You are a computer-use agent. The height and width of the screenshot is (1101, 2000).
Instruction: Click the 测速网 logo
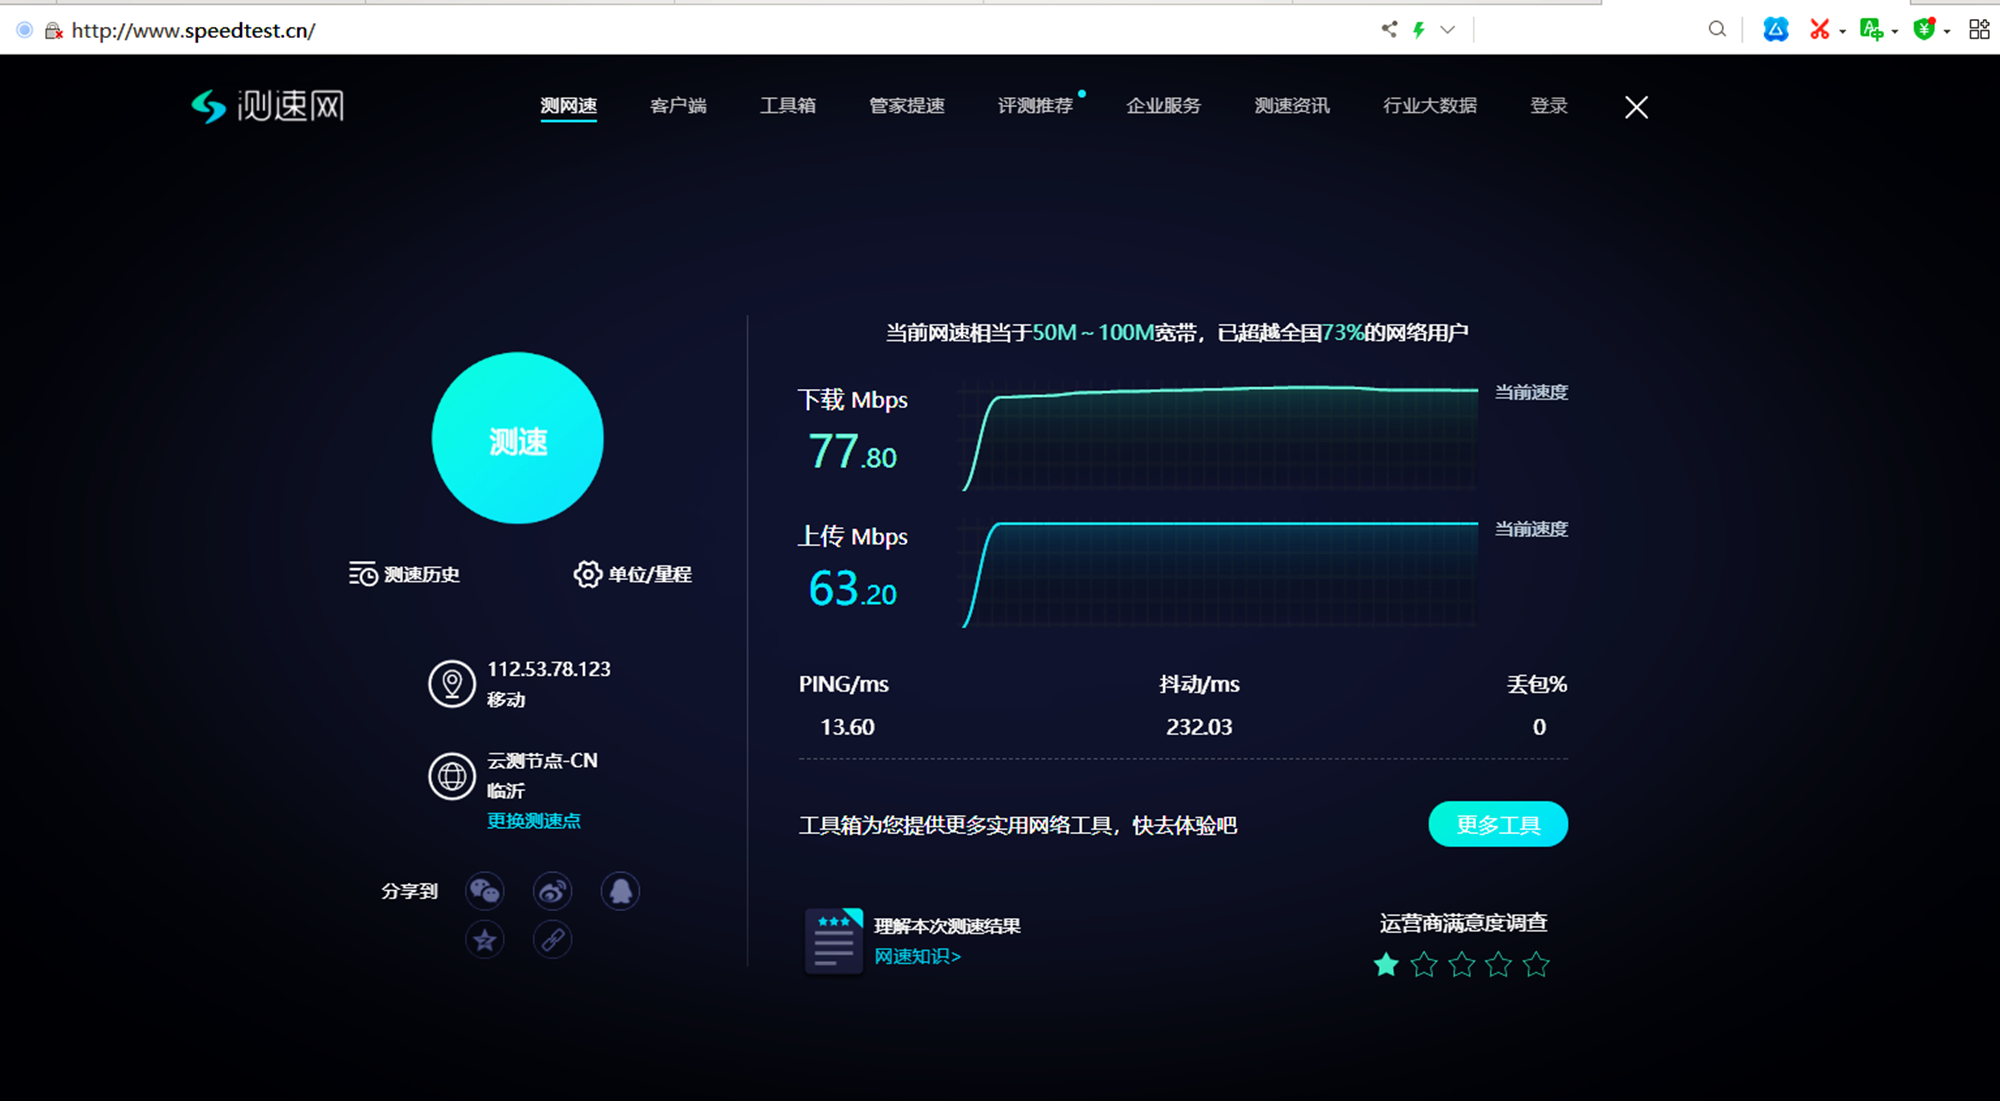click(268, 106)
